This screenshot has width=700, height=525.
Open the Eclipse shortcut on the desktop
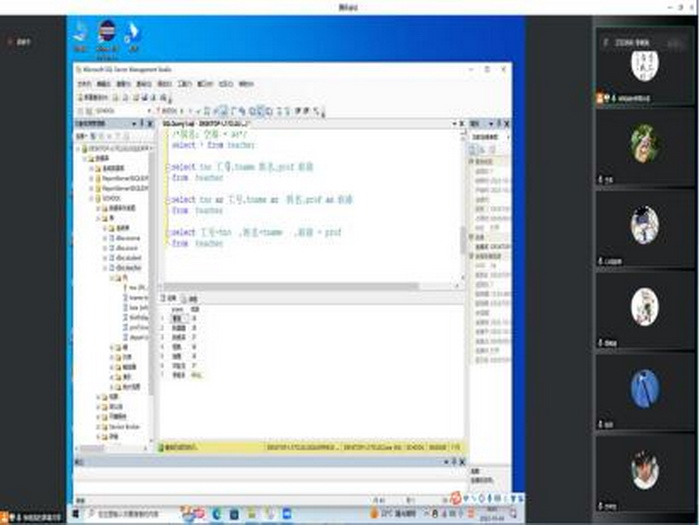coord(106,33)
